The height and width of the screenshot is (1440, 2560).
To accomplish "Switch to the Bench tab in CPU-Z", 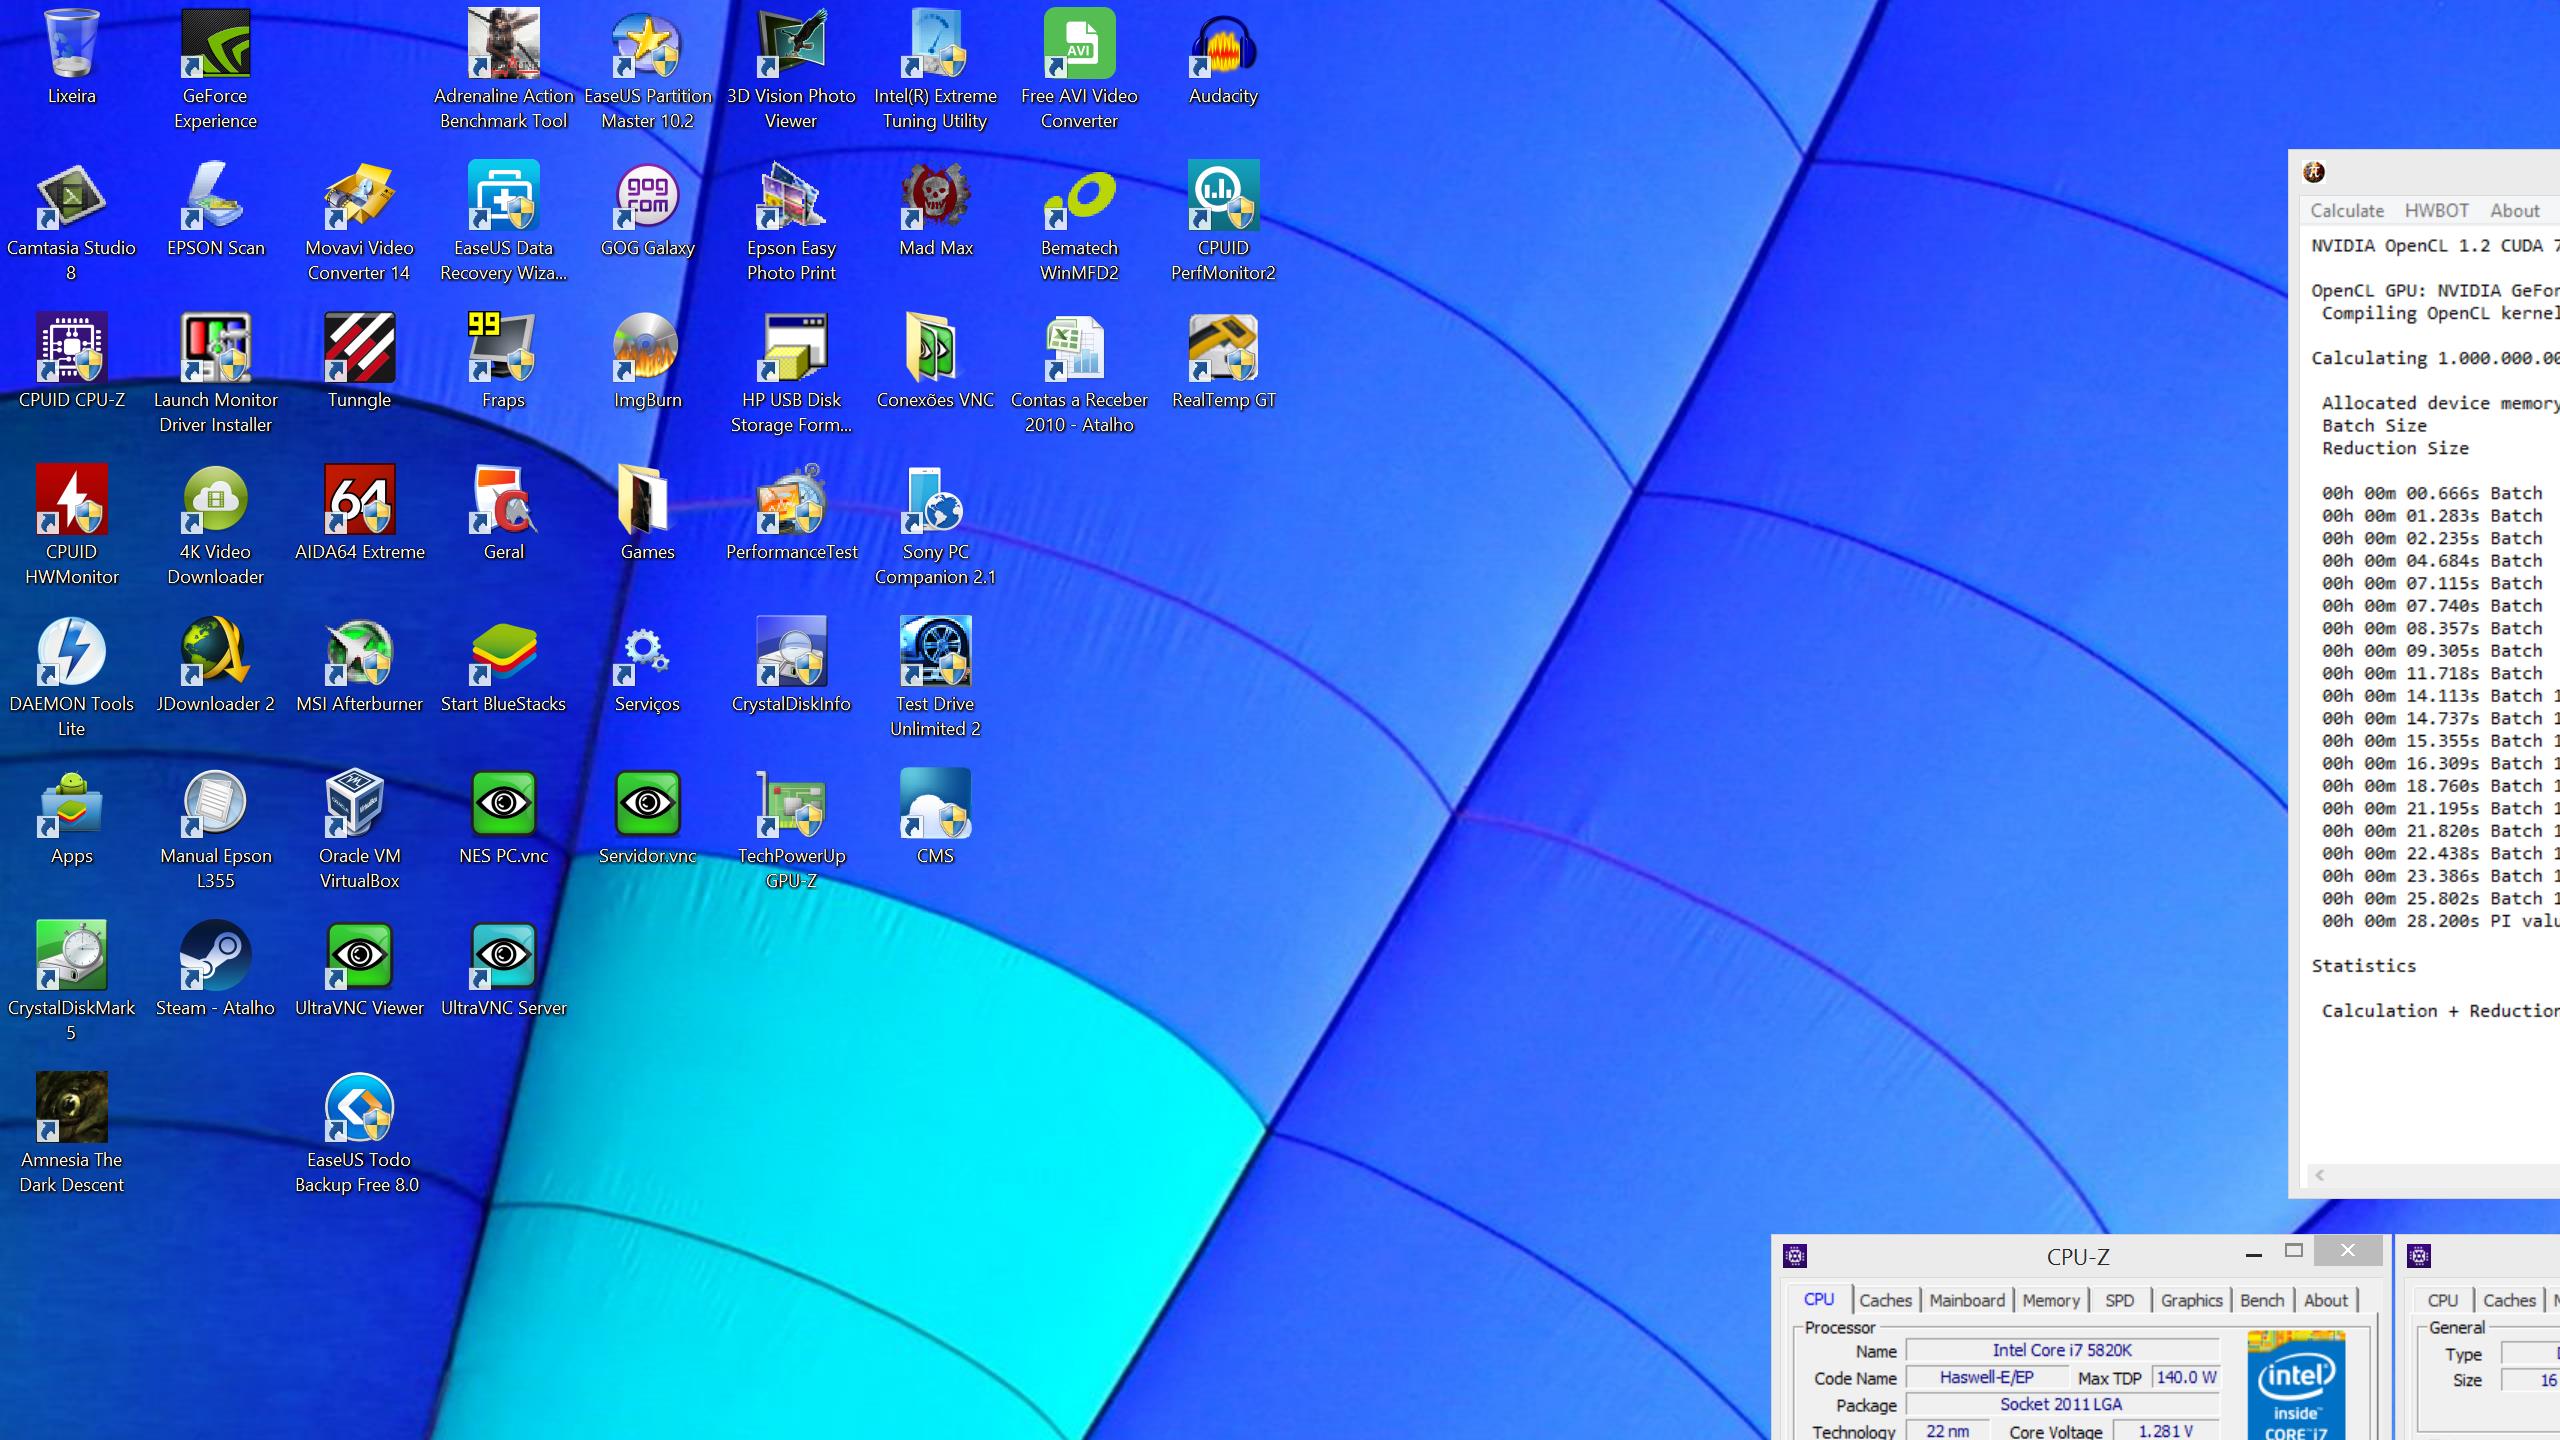I will pyautogui.click(x=2262, y=1300).
